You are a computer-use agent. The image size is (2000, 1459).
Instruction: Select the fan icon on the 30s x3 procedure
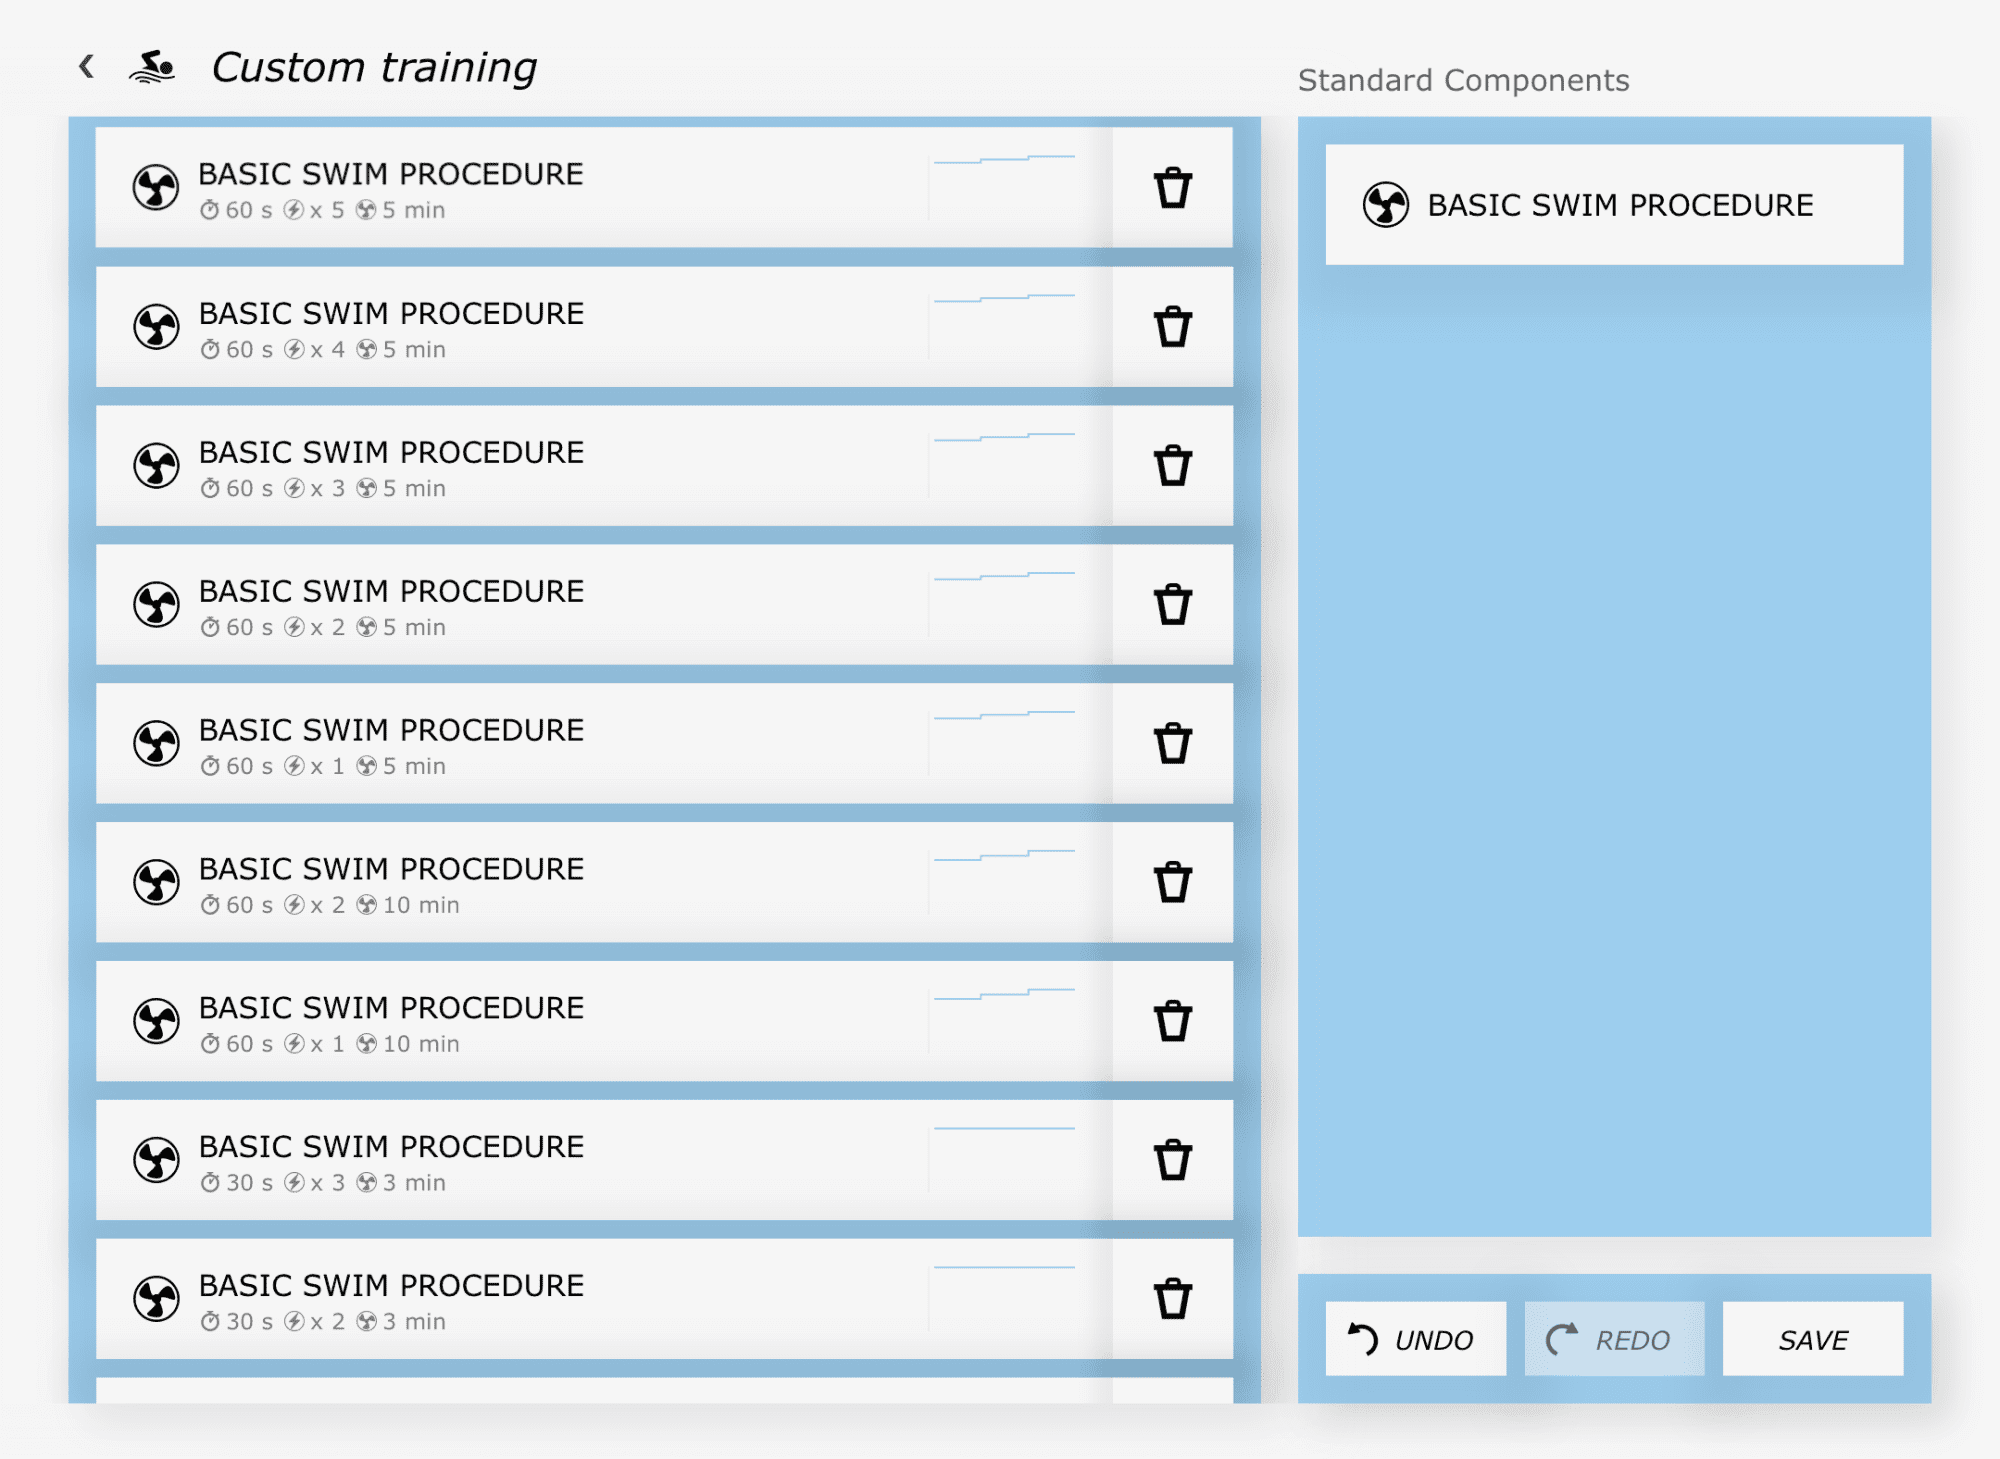(x=157, y=1160)
